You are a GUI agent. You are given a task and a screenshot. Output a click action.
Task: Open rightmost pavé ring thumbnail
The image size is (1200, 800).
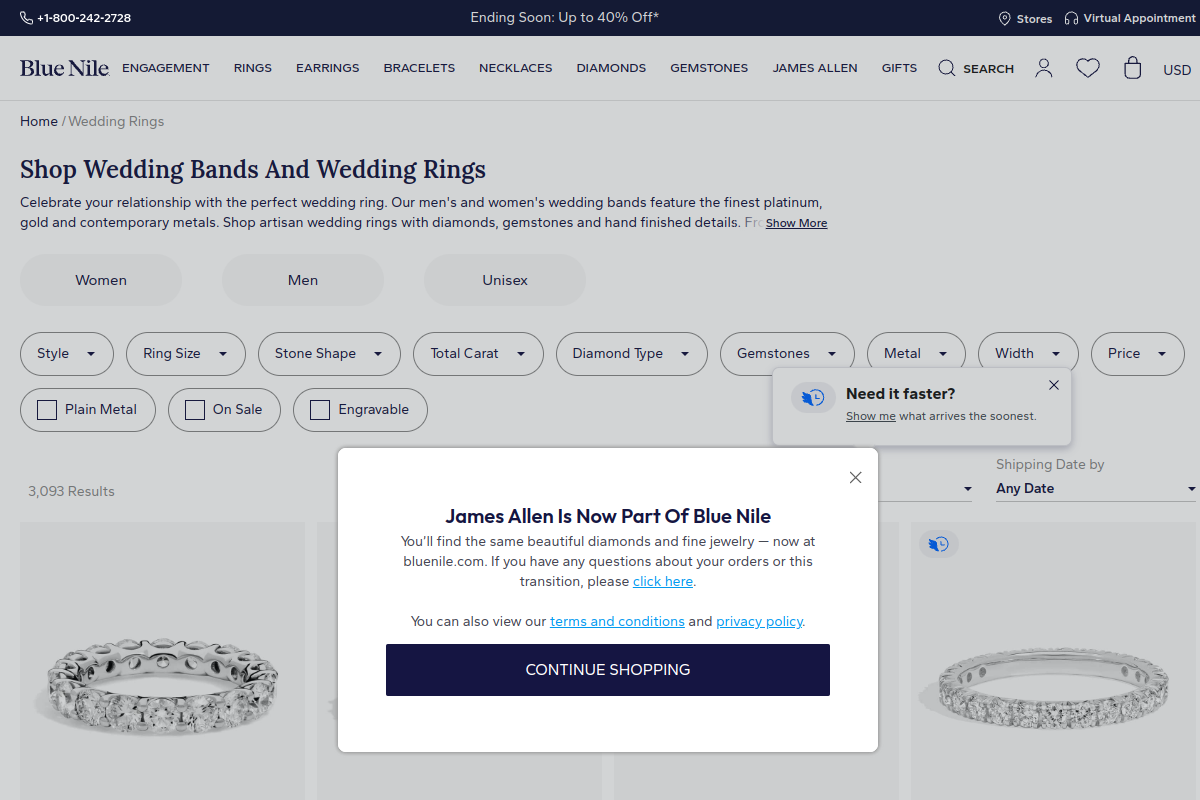click(x=1054, y=661)
